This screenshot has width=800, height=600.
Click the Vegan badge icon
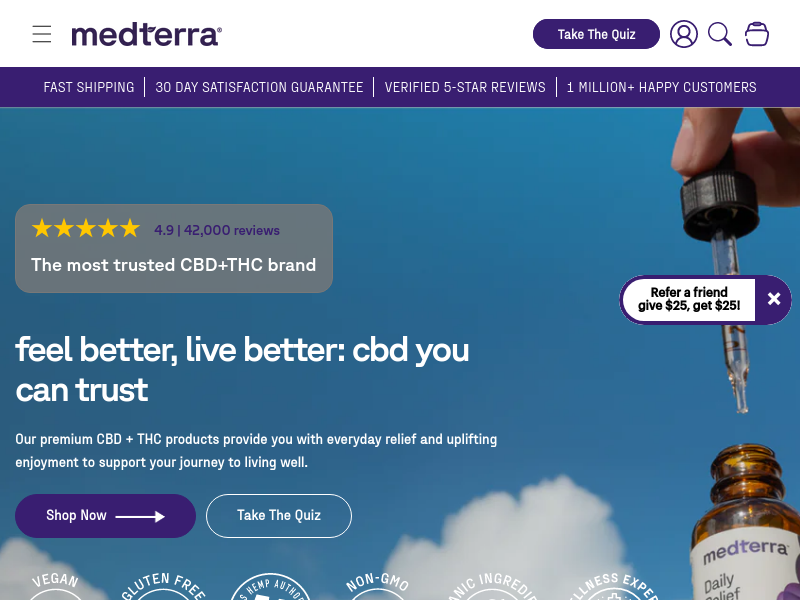(x=56, y=587)
